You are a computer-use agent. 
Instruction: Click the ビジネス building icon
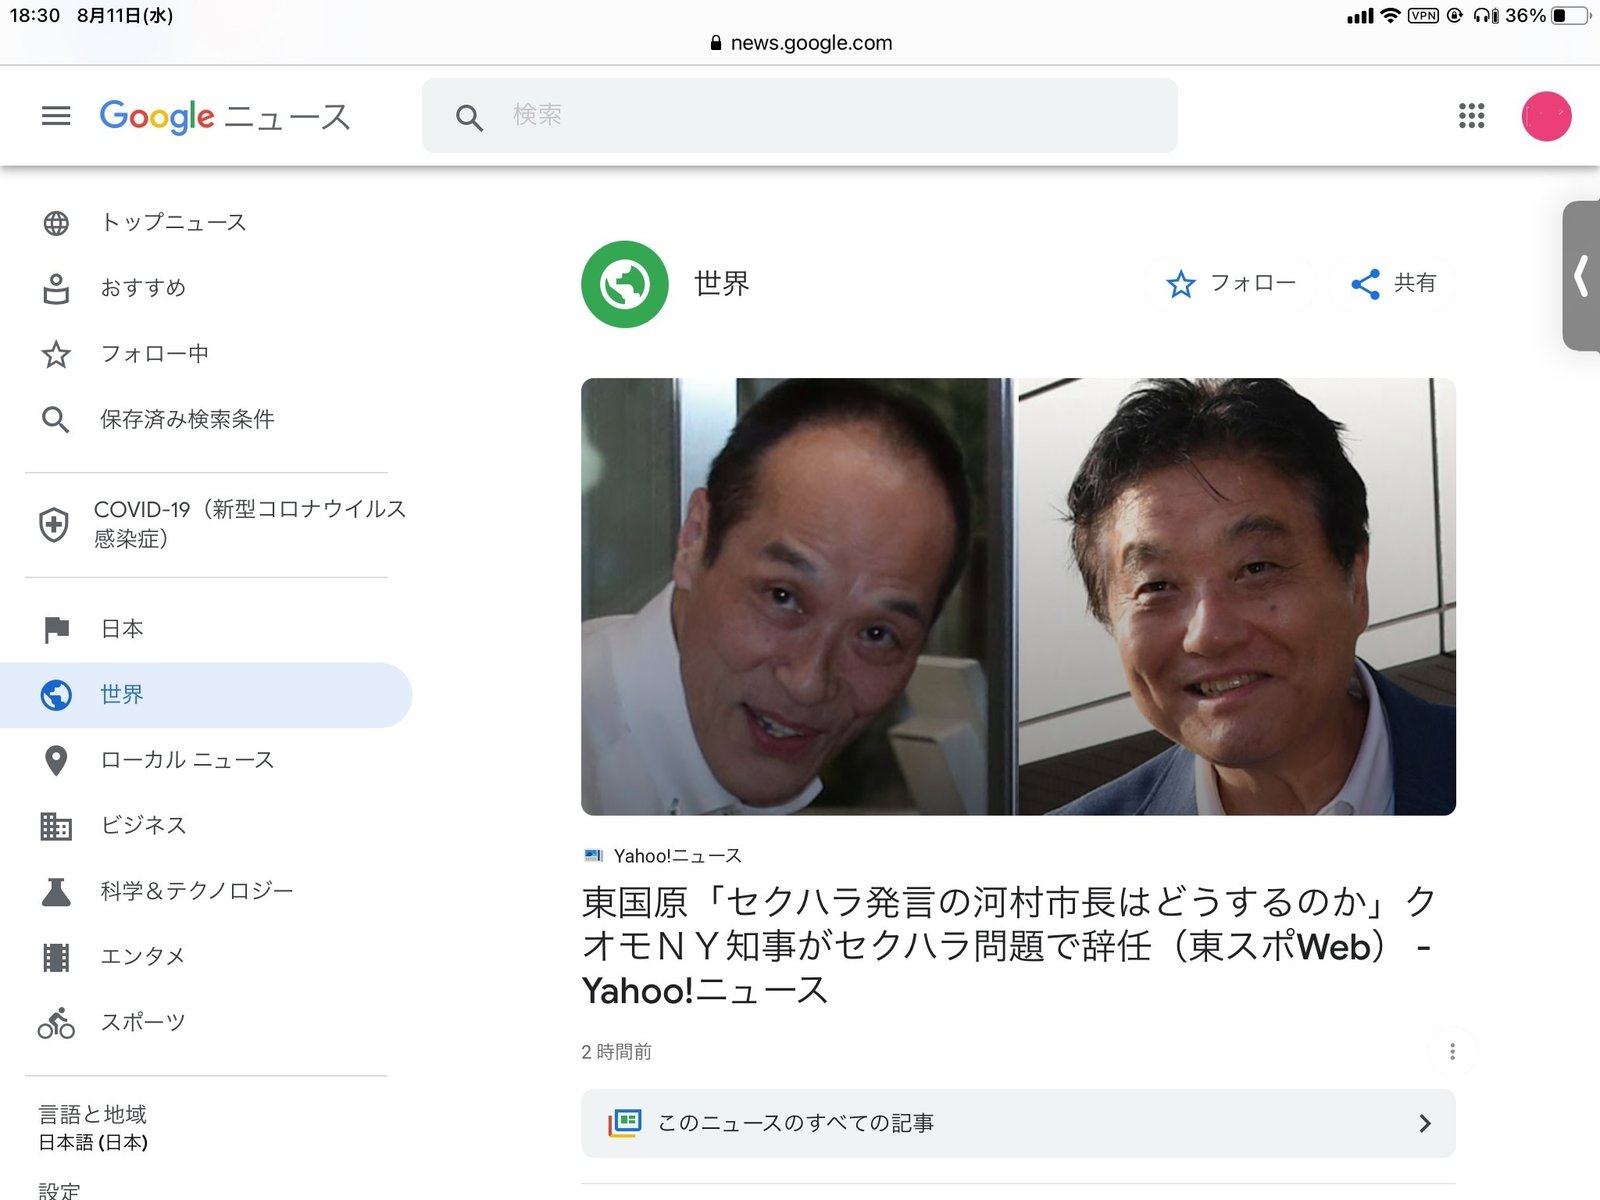[56, 826]
